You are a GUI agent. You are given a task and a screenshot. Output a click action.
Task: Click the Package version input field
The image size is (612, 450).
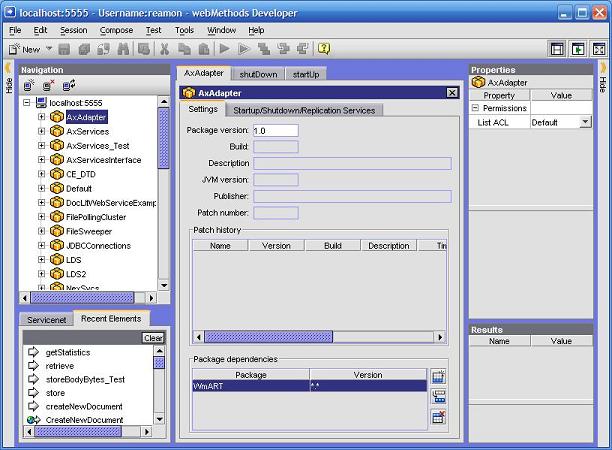pyautogui.click(x=276, y=130)
